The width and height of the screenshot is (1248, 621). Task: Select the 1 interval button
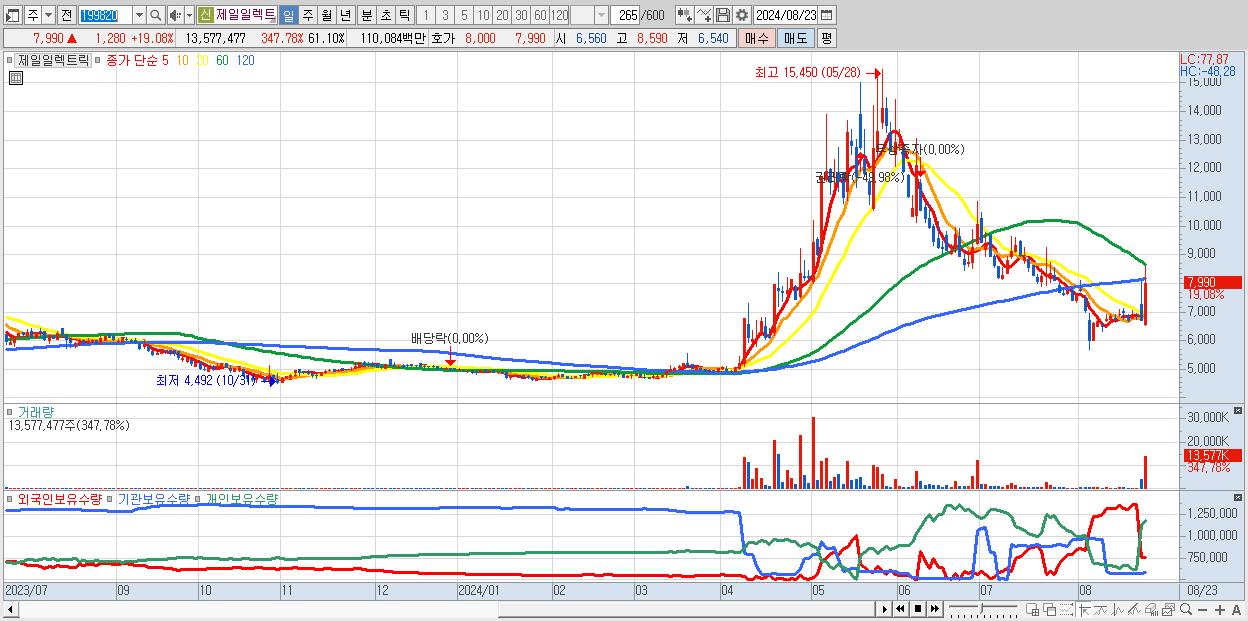click(426, 15)
